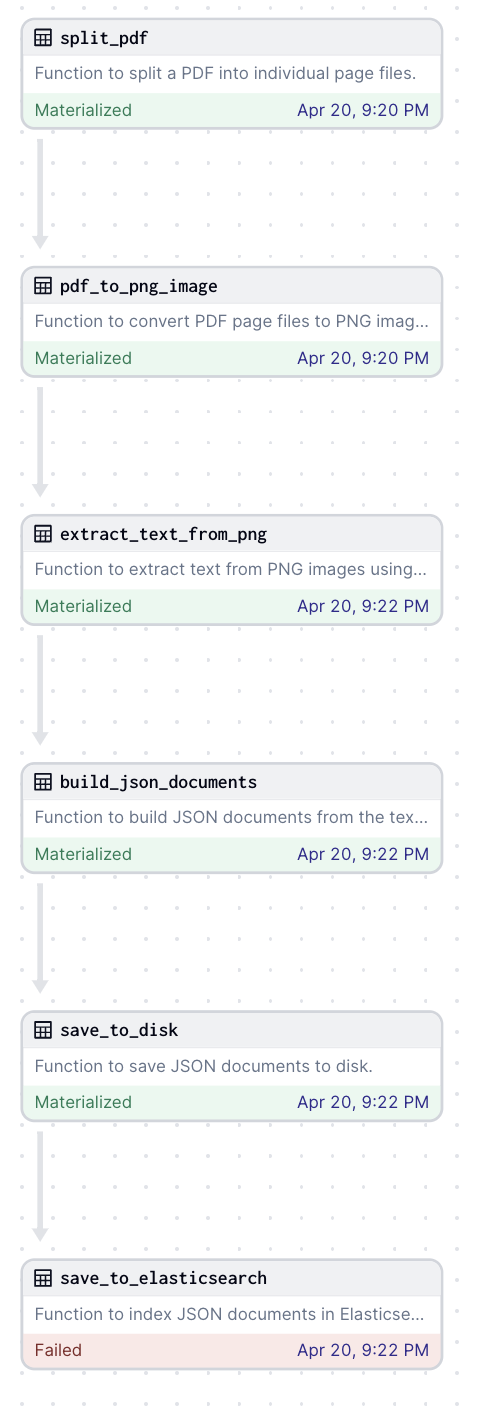Open the failed run timestamp on save_to_elasticsearch

(x=363, y=1350)
